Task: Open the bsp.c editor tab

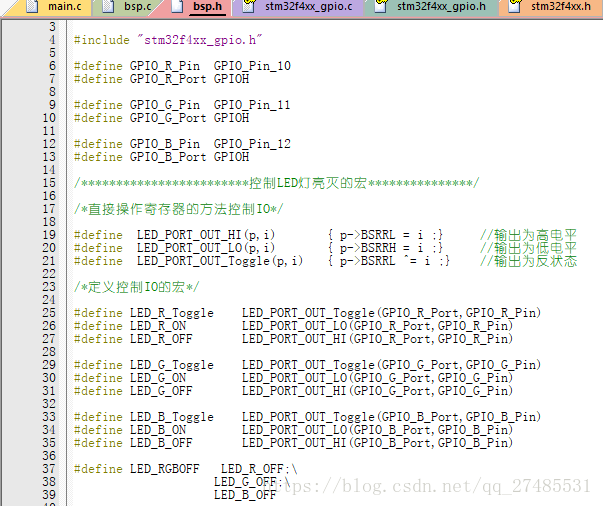Action: 136,7
